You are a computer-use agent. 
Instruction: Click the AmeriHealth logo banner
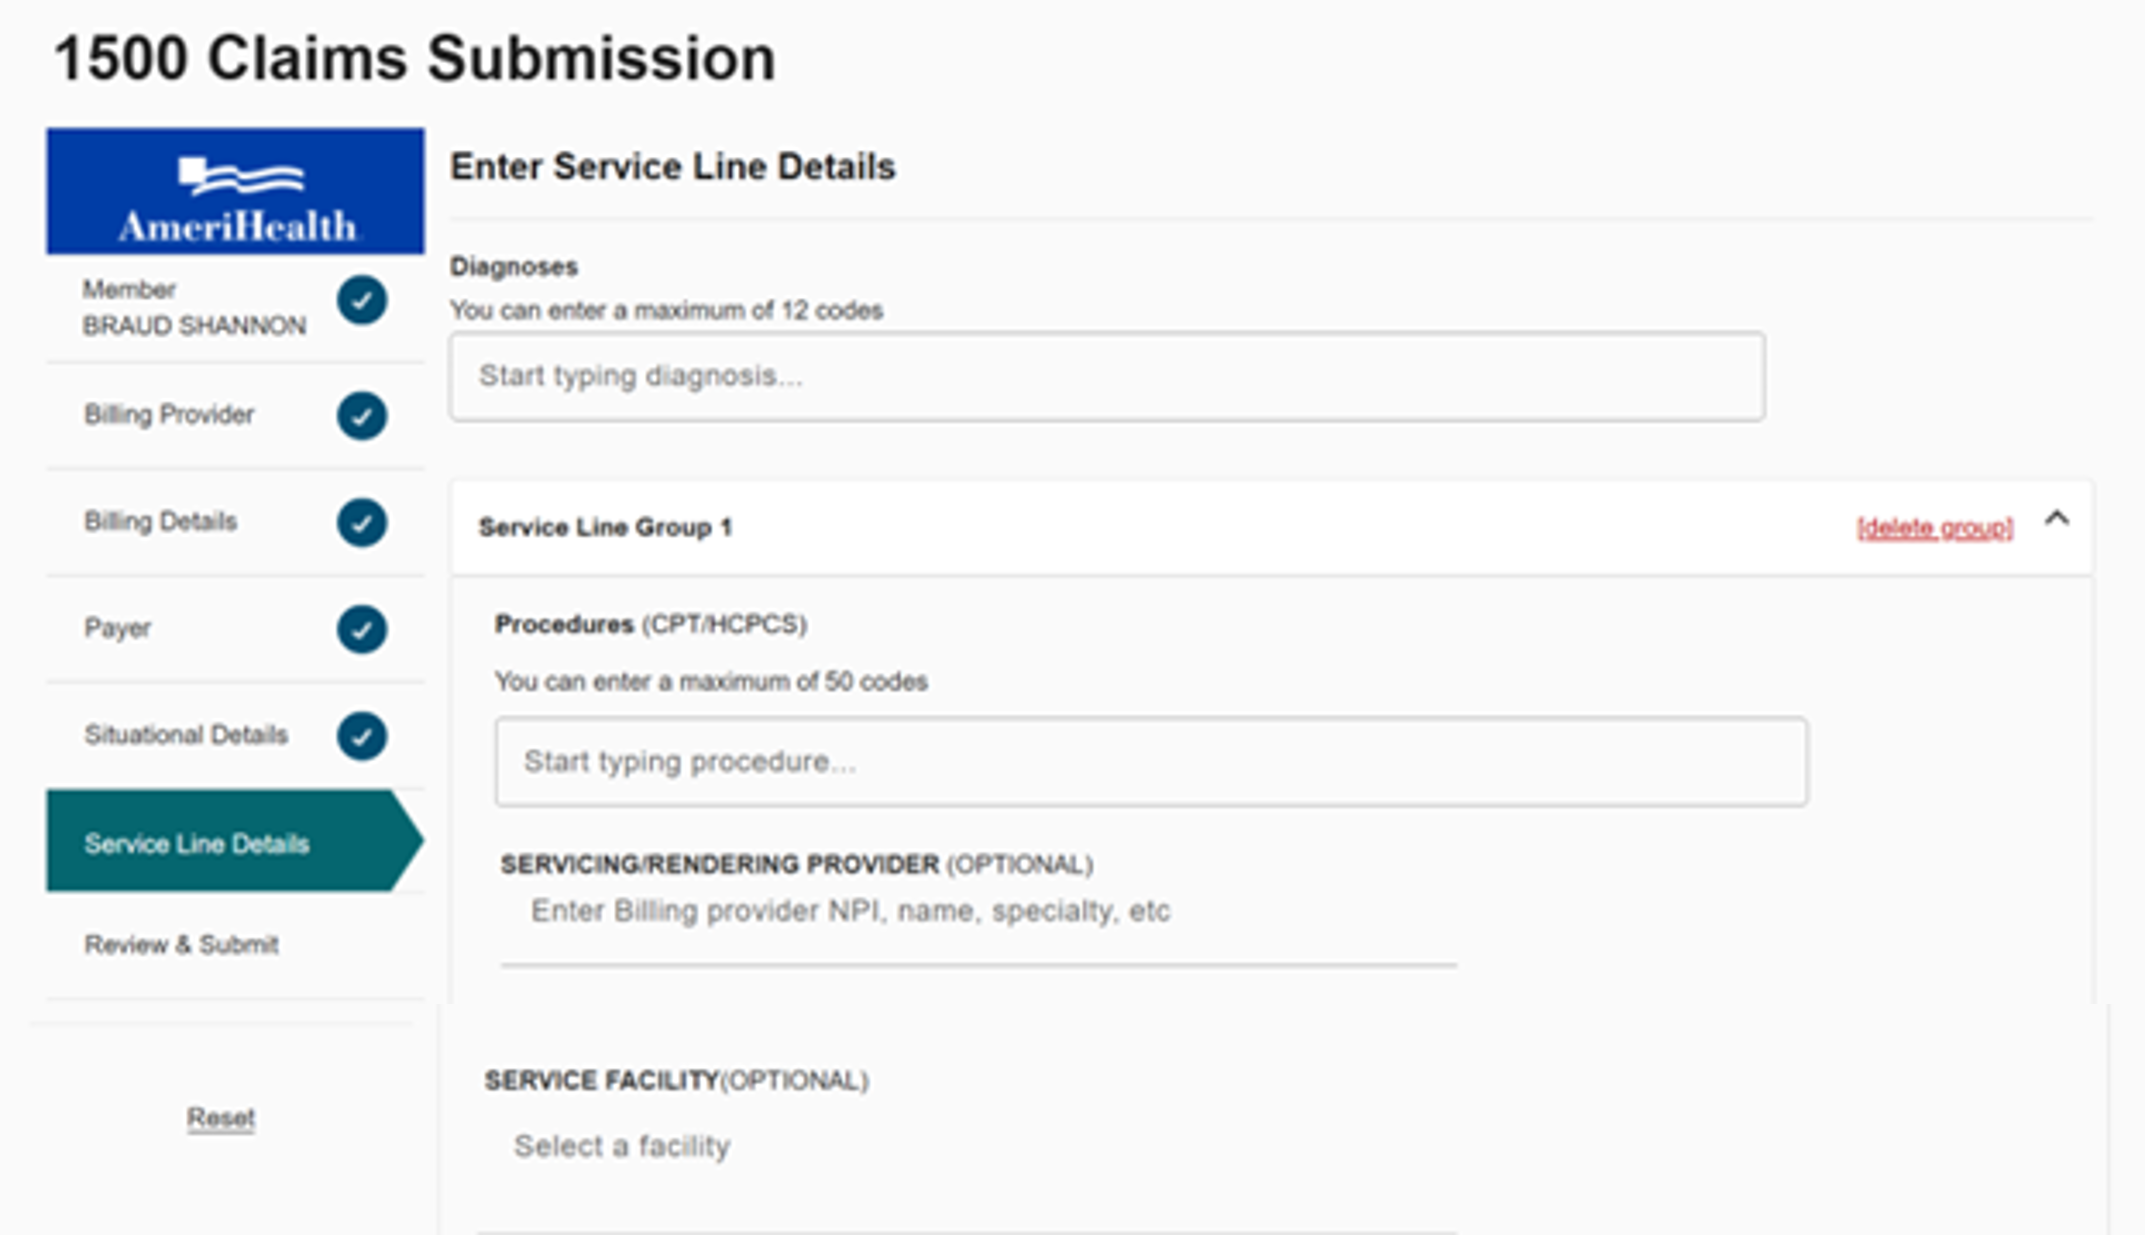pos(235,191)
